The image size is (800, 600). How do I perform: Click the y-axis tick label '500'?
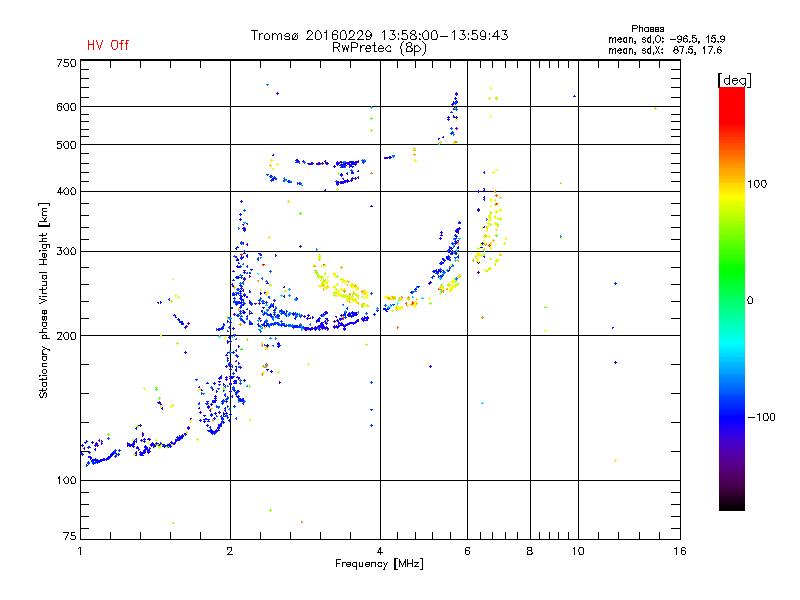[x=67, y=145]
